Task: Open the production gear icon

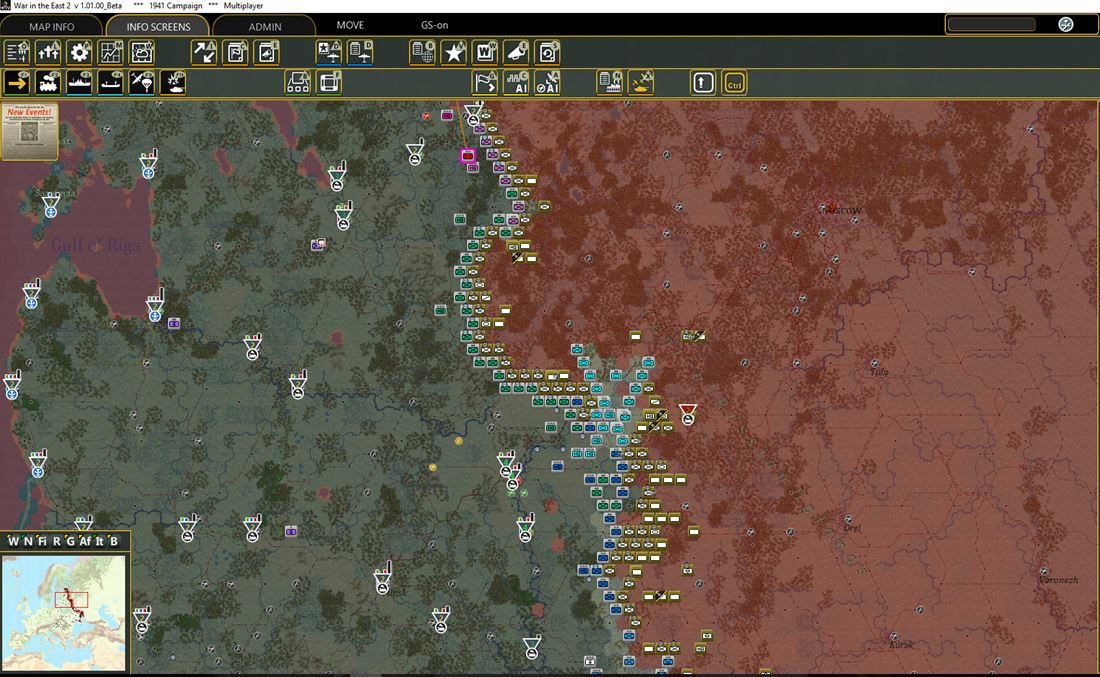Action: coord(80,53)
